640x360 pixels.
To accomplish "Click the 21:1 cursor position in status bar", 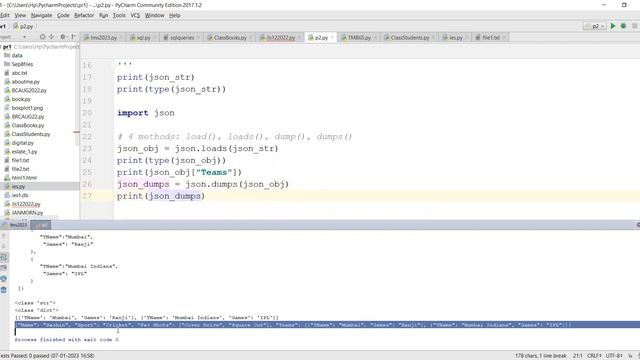I will (578, 356).
